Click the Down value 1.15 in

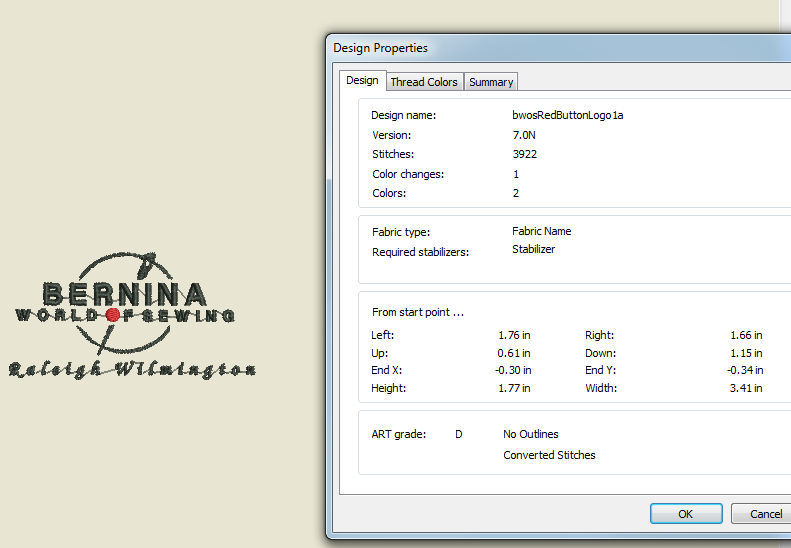click(746, 353)
